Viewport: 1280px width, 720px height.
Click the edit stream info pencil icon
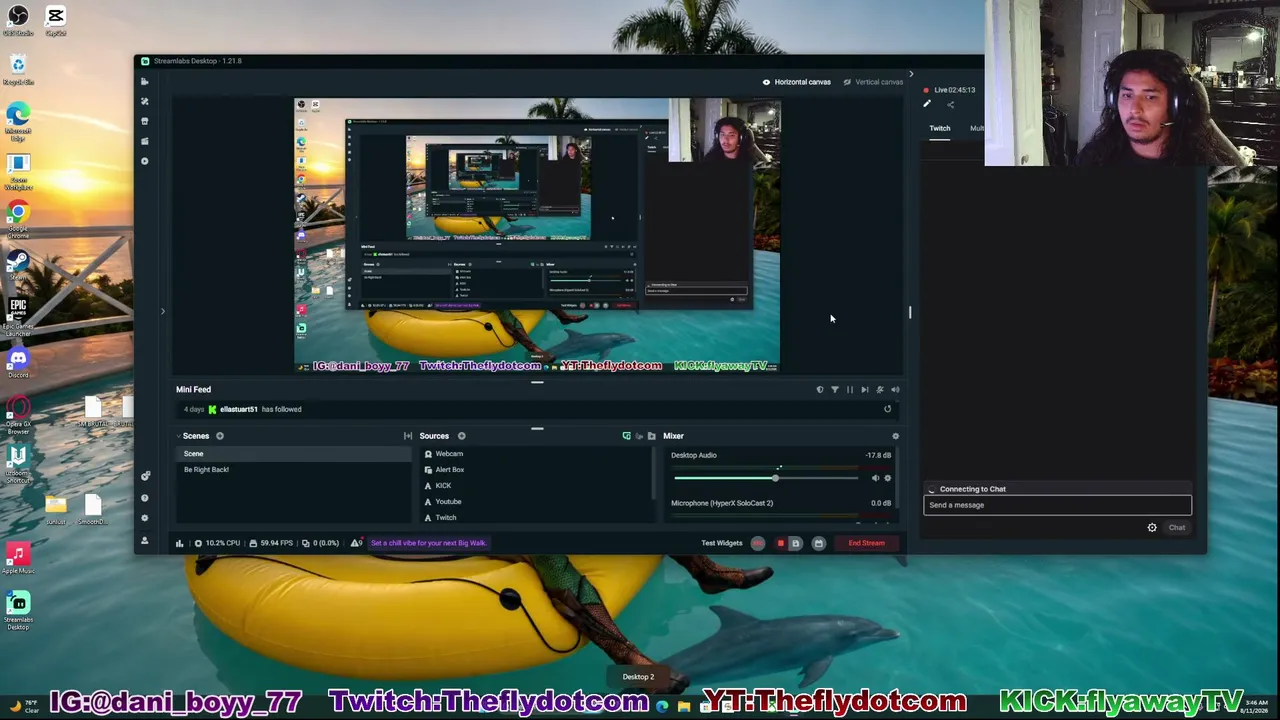pos(927,104)
